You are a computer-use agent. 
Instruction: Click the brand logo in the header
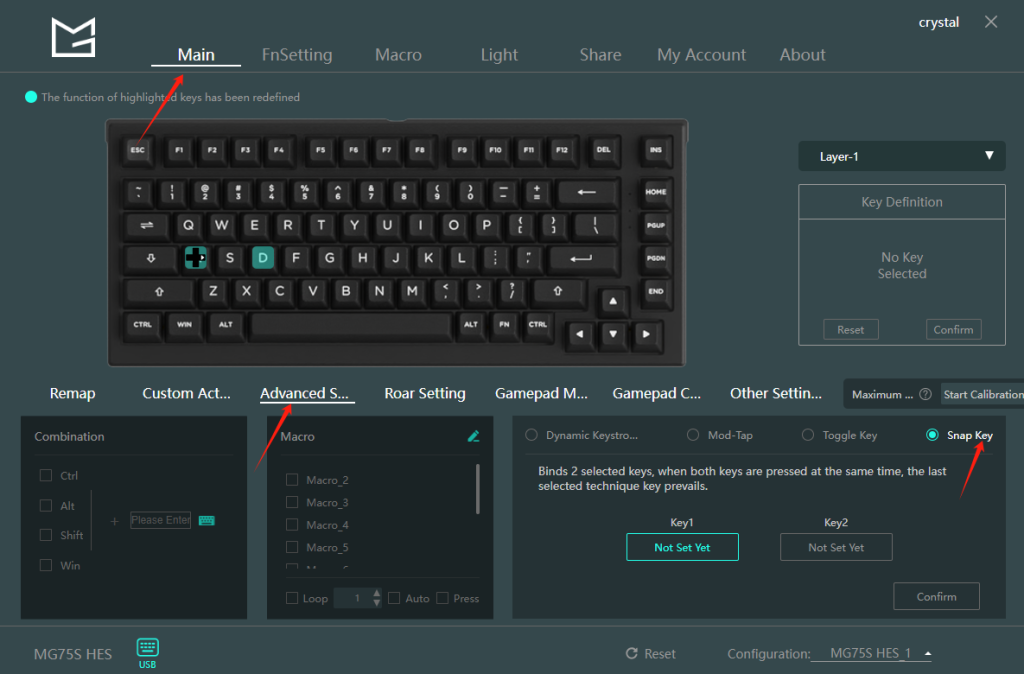click(x=73, y=37)
